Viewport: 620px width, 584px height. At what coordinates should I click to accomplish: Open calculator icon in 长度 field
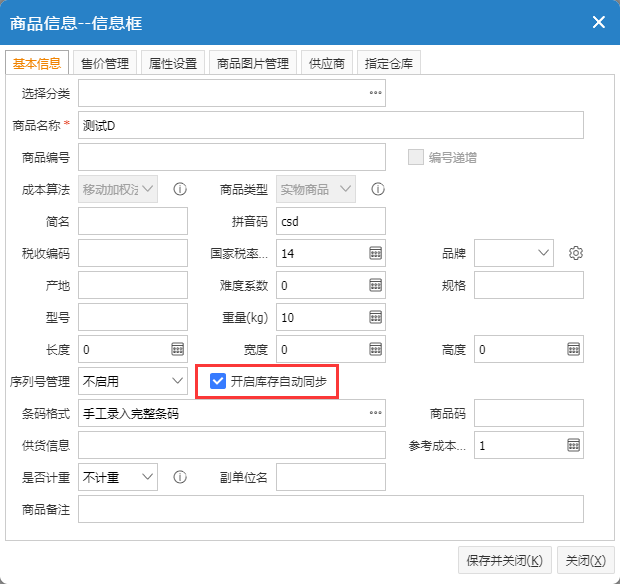tap(178, 349)
